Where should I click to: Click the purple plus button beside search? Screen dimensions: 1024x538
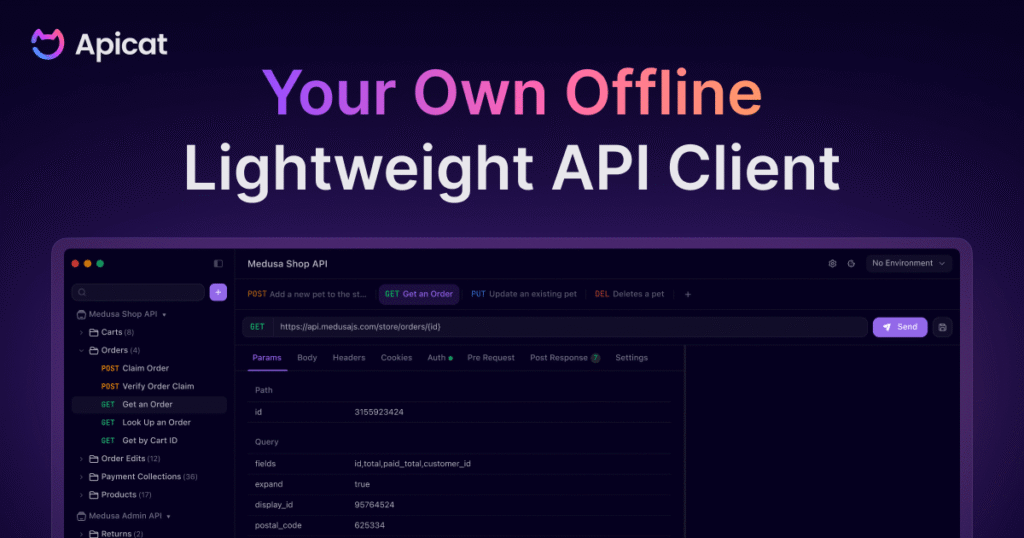point(218,292)
